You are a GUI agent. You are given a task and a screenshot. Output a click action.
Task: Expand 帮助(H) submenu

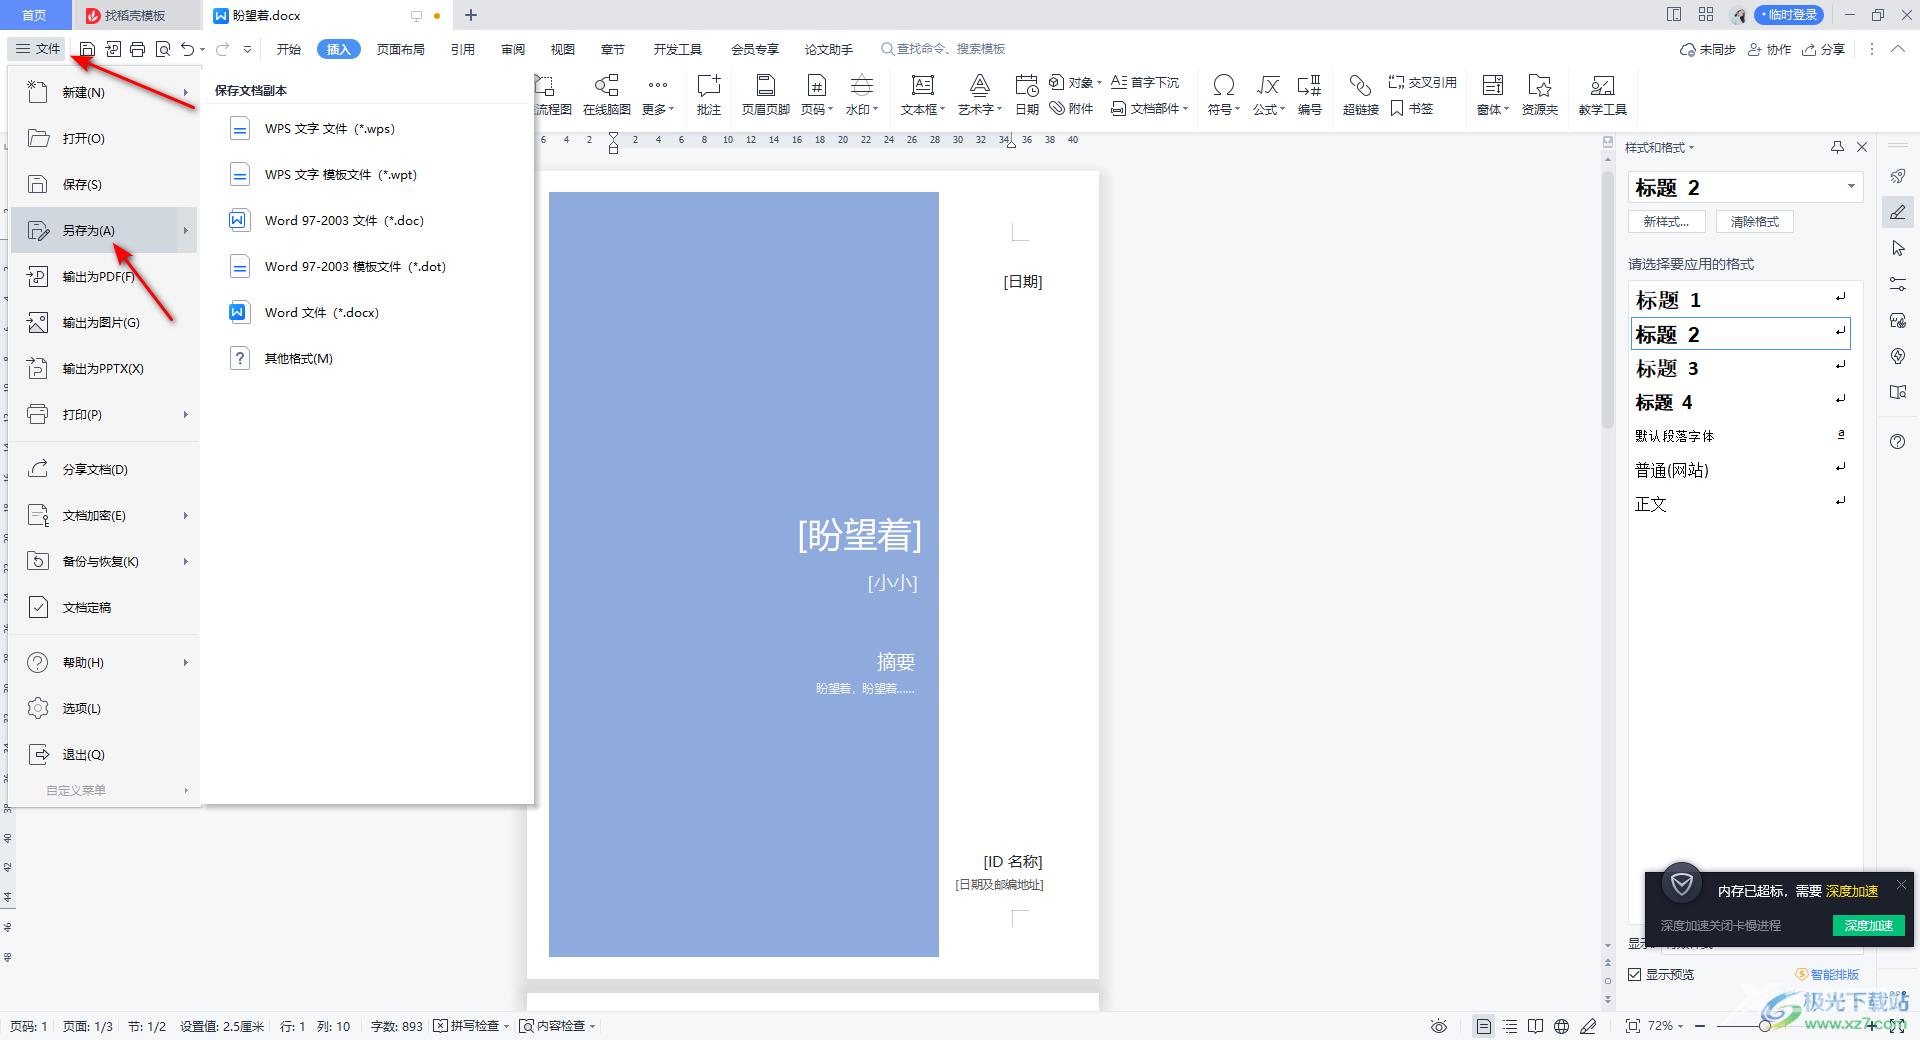[x=186, y=663]
